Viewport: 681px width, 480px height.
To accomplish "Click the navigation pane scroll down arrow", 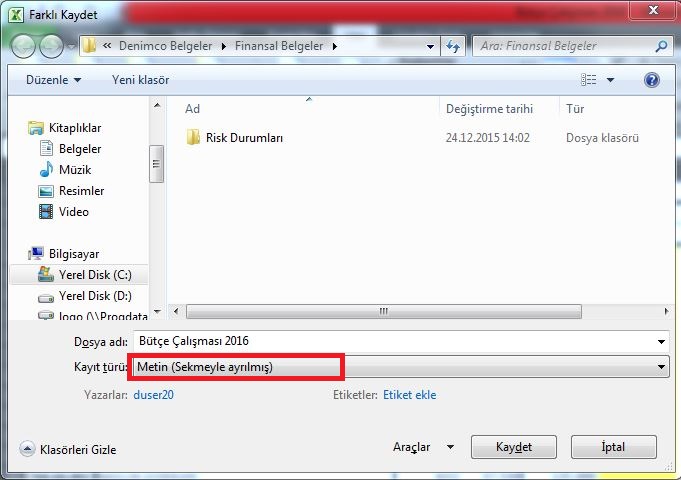I will pos(157,311).
